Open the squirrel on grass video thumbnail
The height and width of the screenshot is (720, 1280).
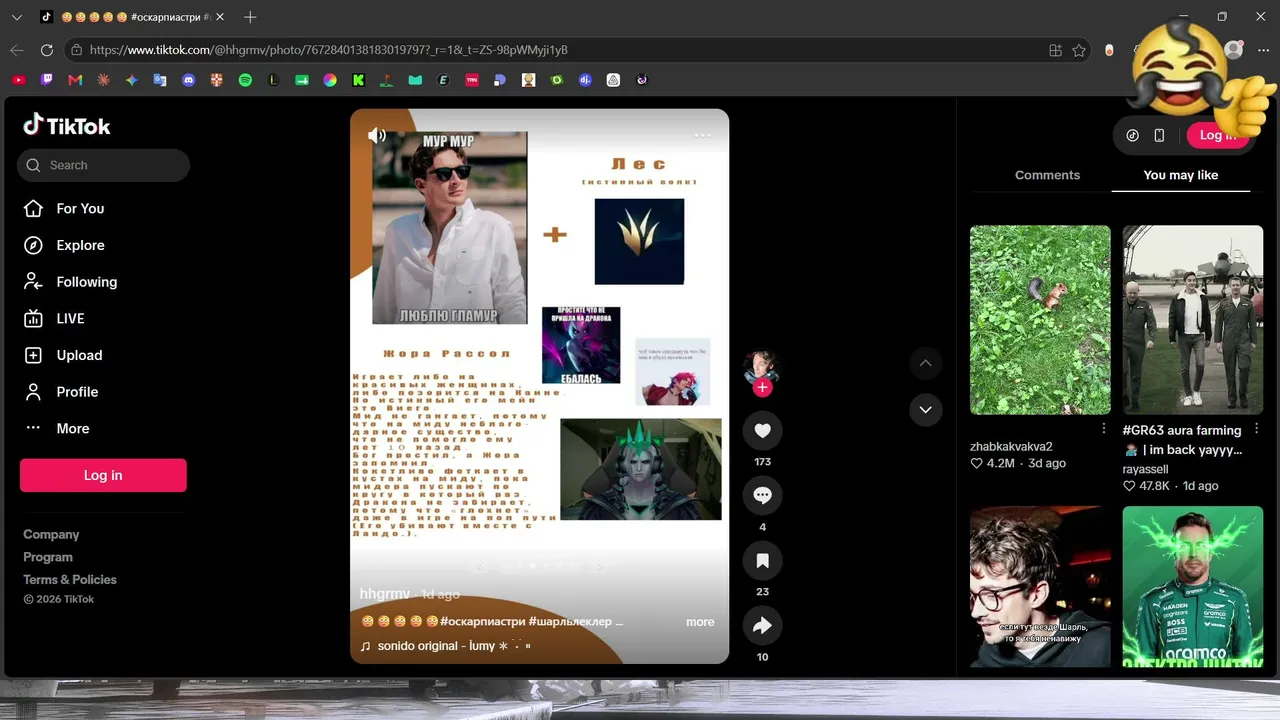(1040, 320)
